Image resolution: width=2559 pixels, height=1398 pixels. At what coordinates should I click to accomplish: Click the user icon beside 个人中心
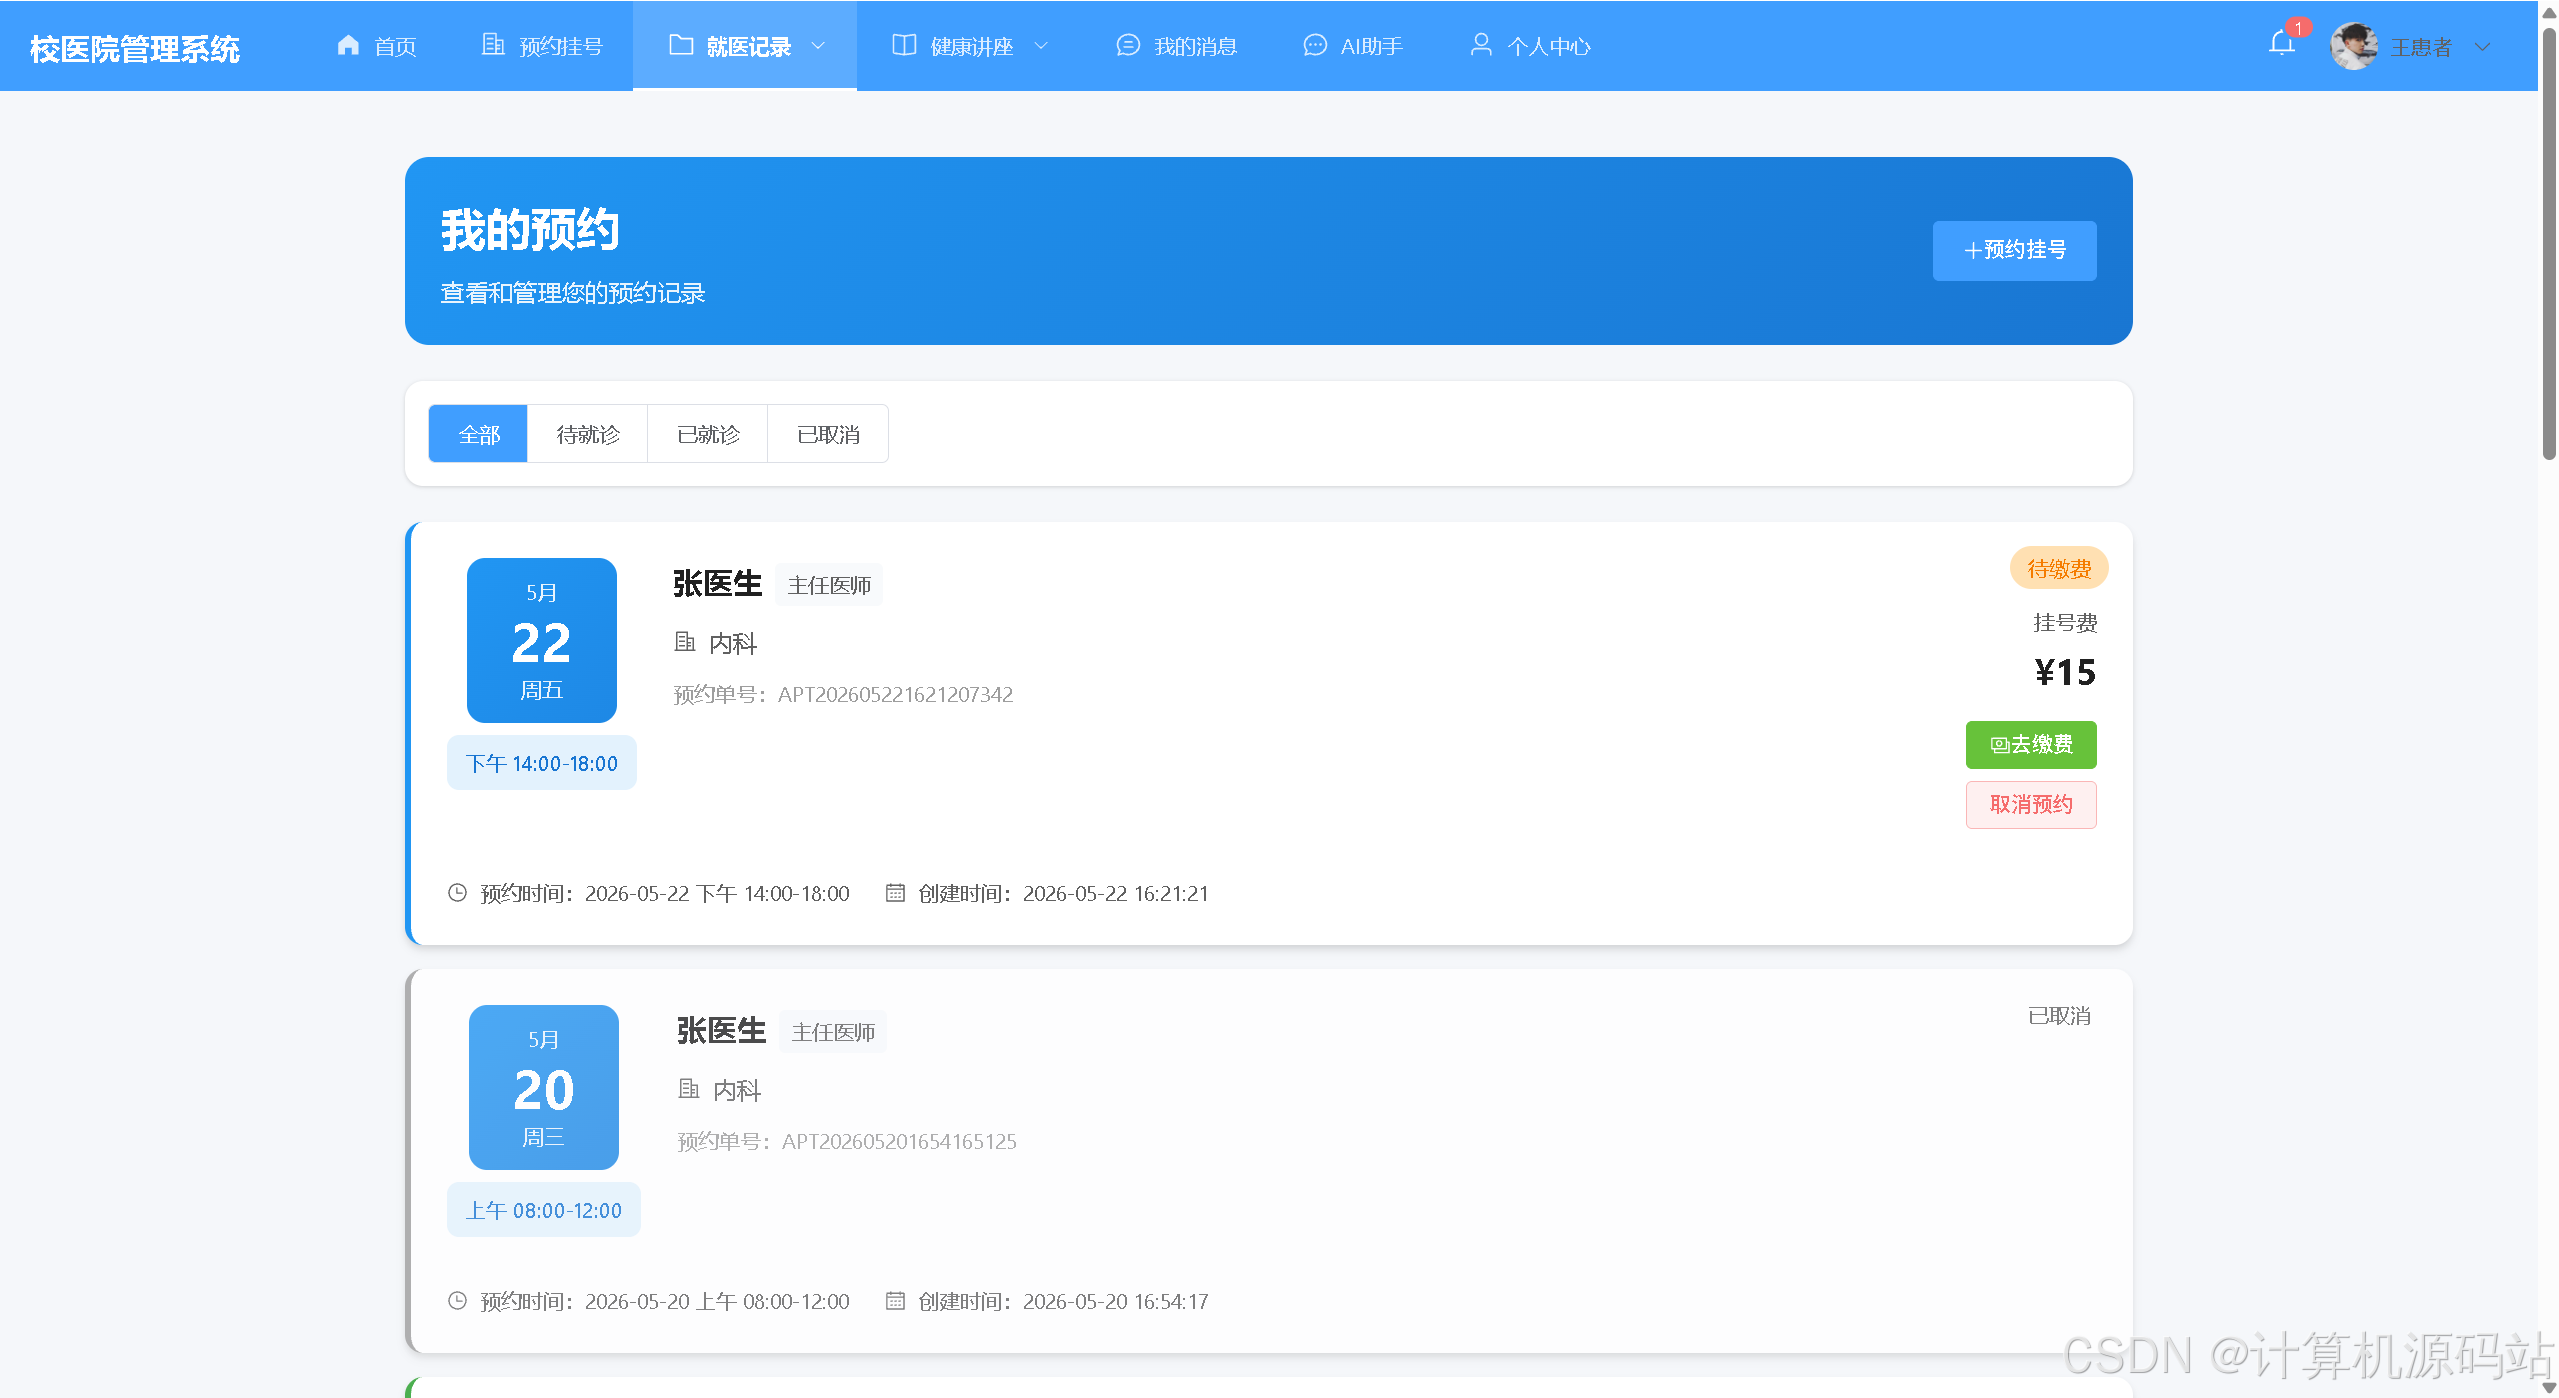tap(1481, 45)
